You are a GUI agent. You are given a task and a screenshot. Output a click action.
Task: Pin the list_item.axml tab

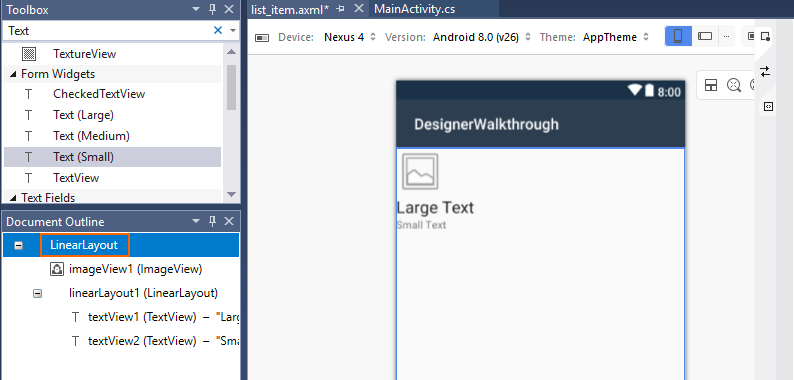pyautogui.click(x=341, y=9)
